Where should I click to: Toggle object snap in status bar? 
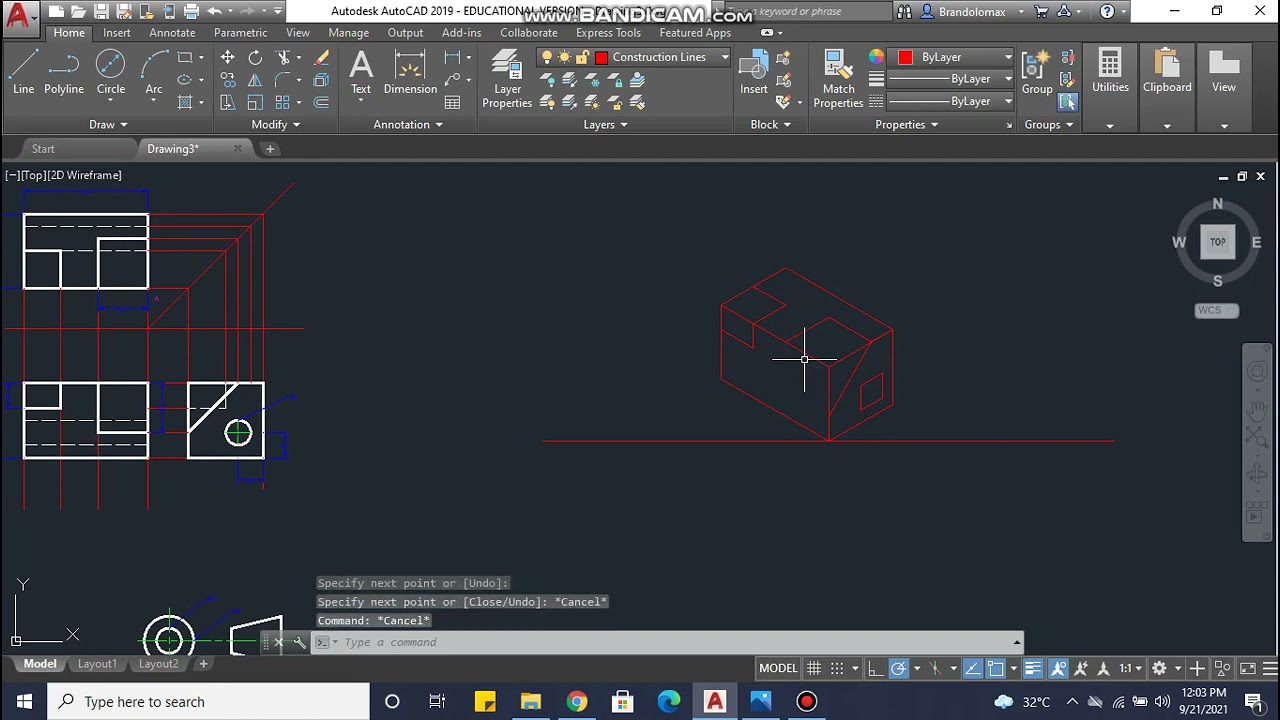tap(995, 668)
